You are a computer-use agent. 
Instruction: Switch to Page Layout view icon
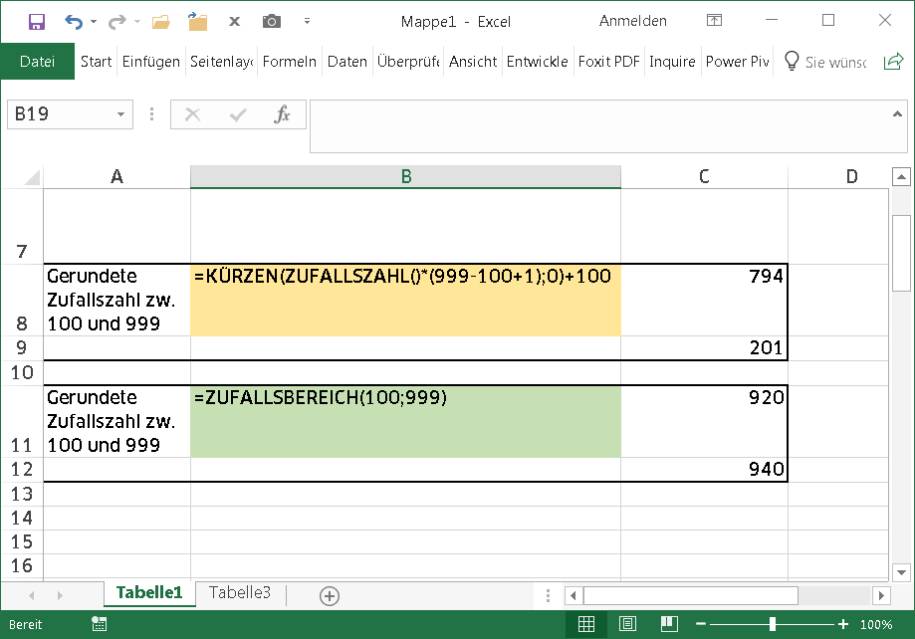click(627, 624)
